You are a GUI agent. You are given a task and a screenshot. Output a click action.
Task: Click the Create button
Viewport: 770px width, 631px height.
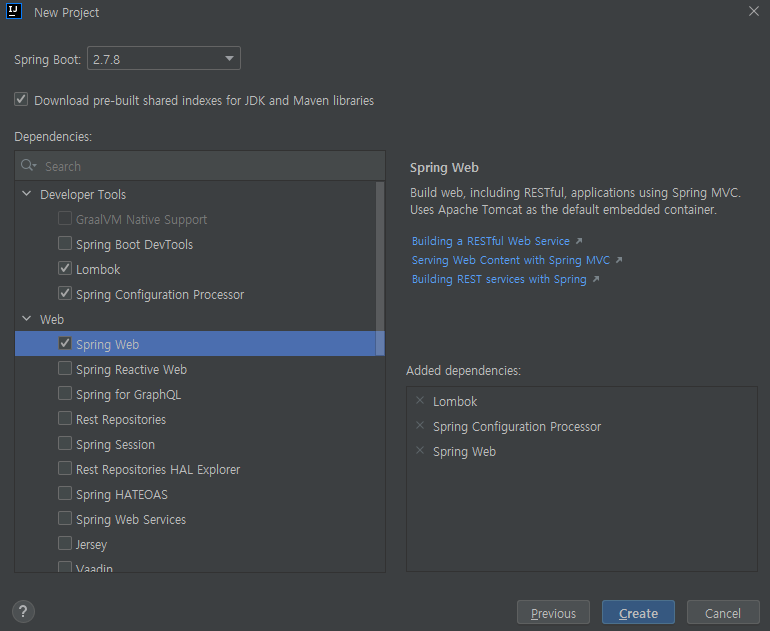(638, 613)
